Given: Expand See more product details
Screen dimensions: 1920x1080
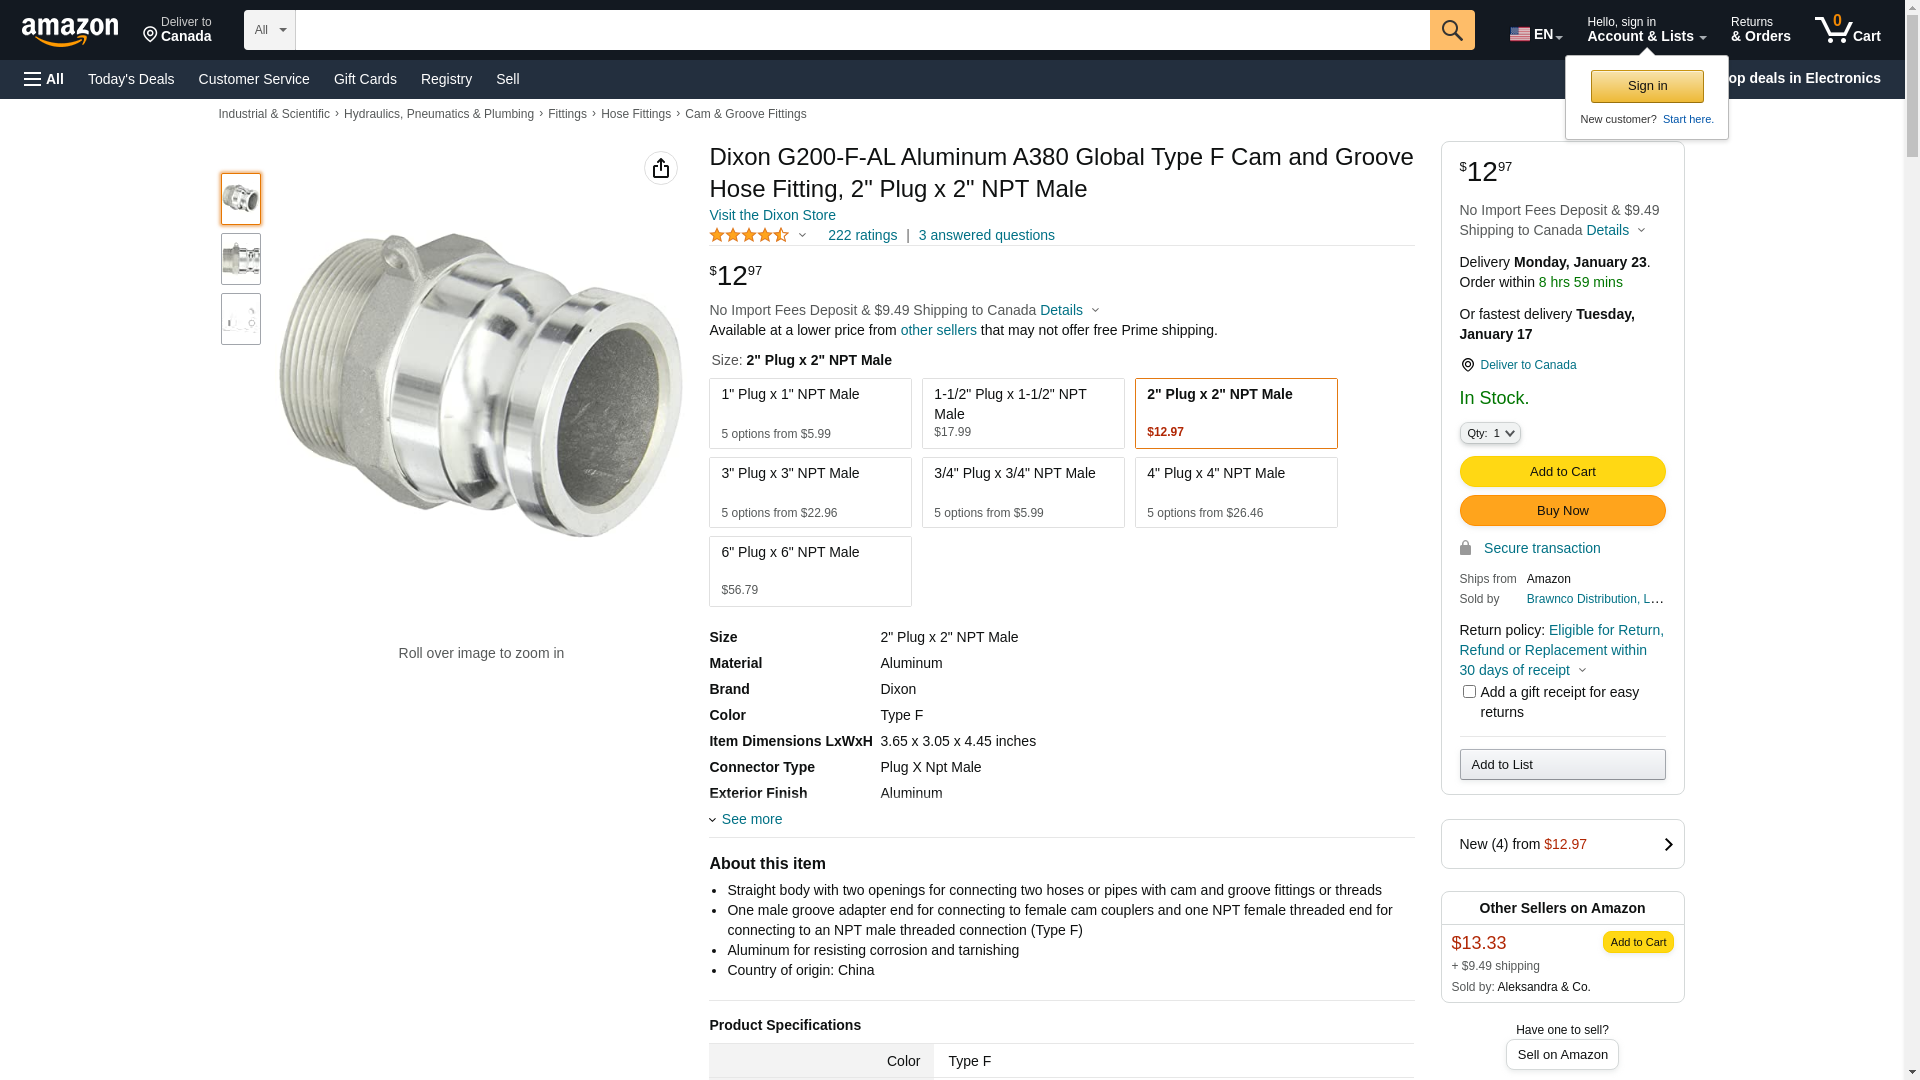Looking at the screenshot, I should point(751,819).
